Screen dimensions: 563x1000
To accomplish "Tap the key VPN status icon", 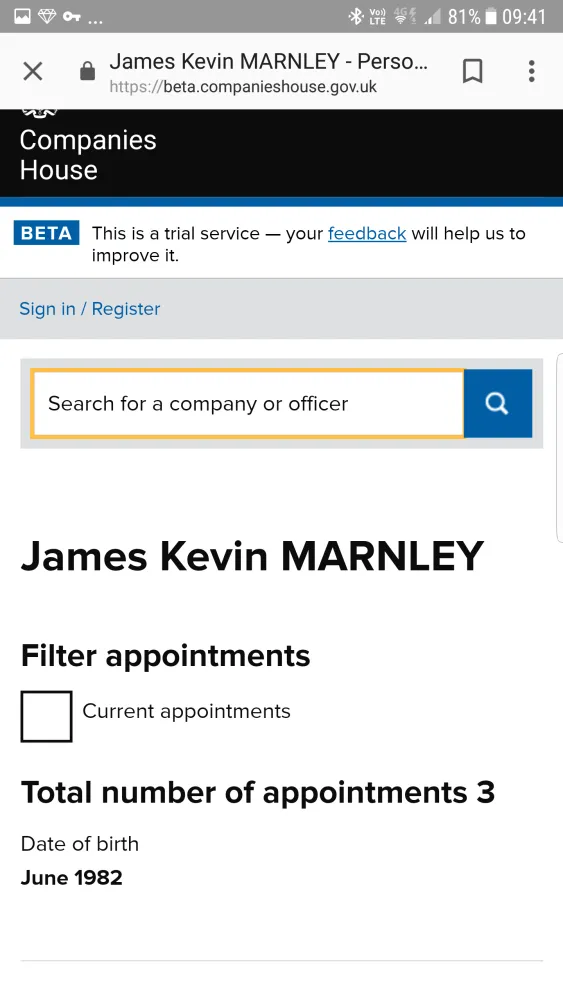I will pos(71,16).
